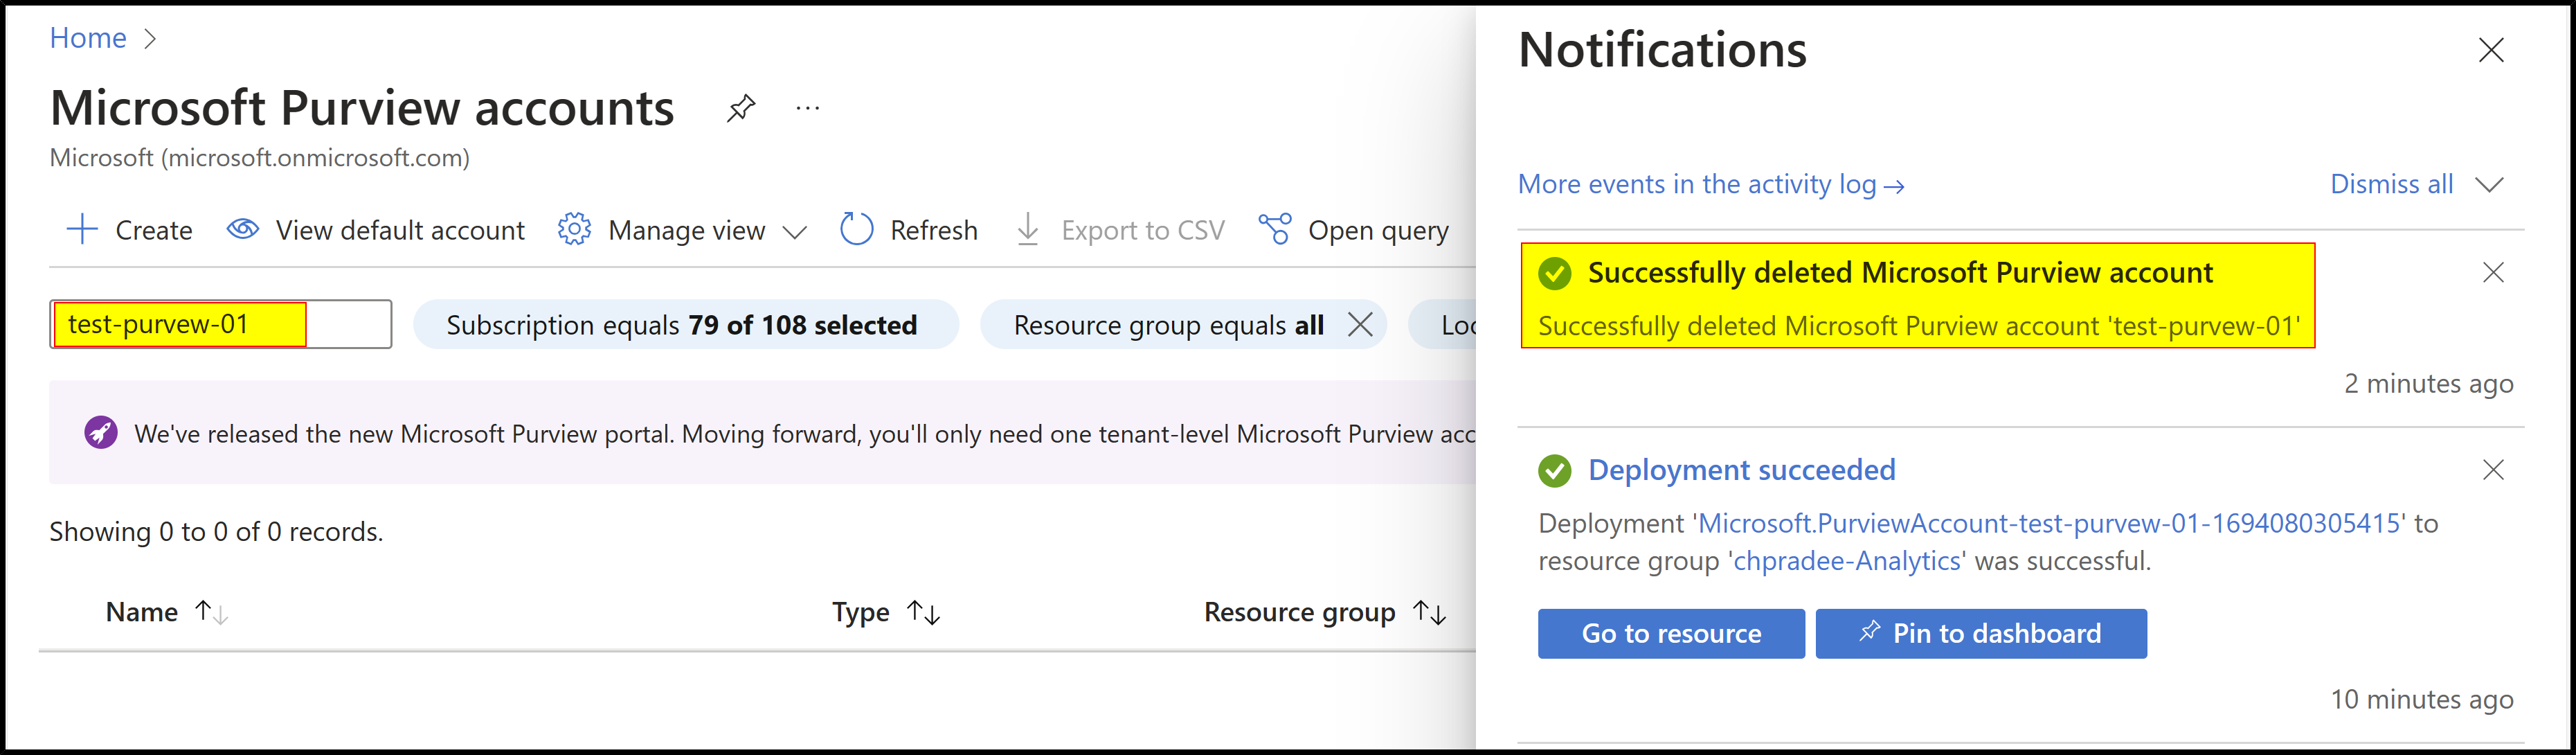
Task: Open More events in the activity log
Action: click(x=1711, y=184)
